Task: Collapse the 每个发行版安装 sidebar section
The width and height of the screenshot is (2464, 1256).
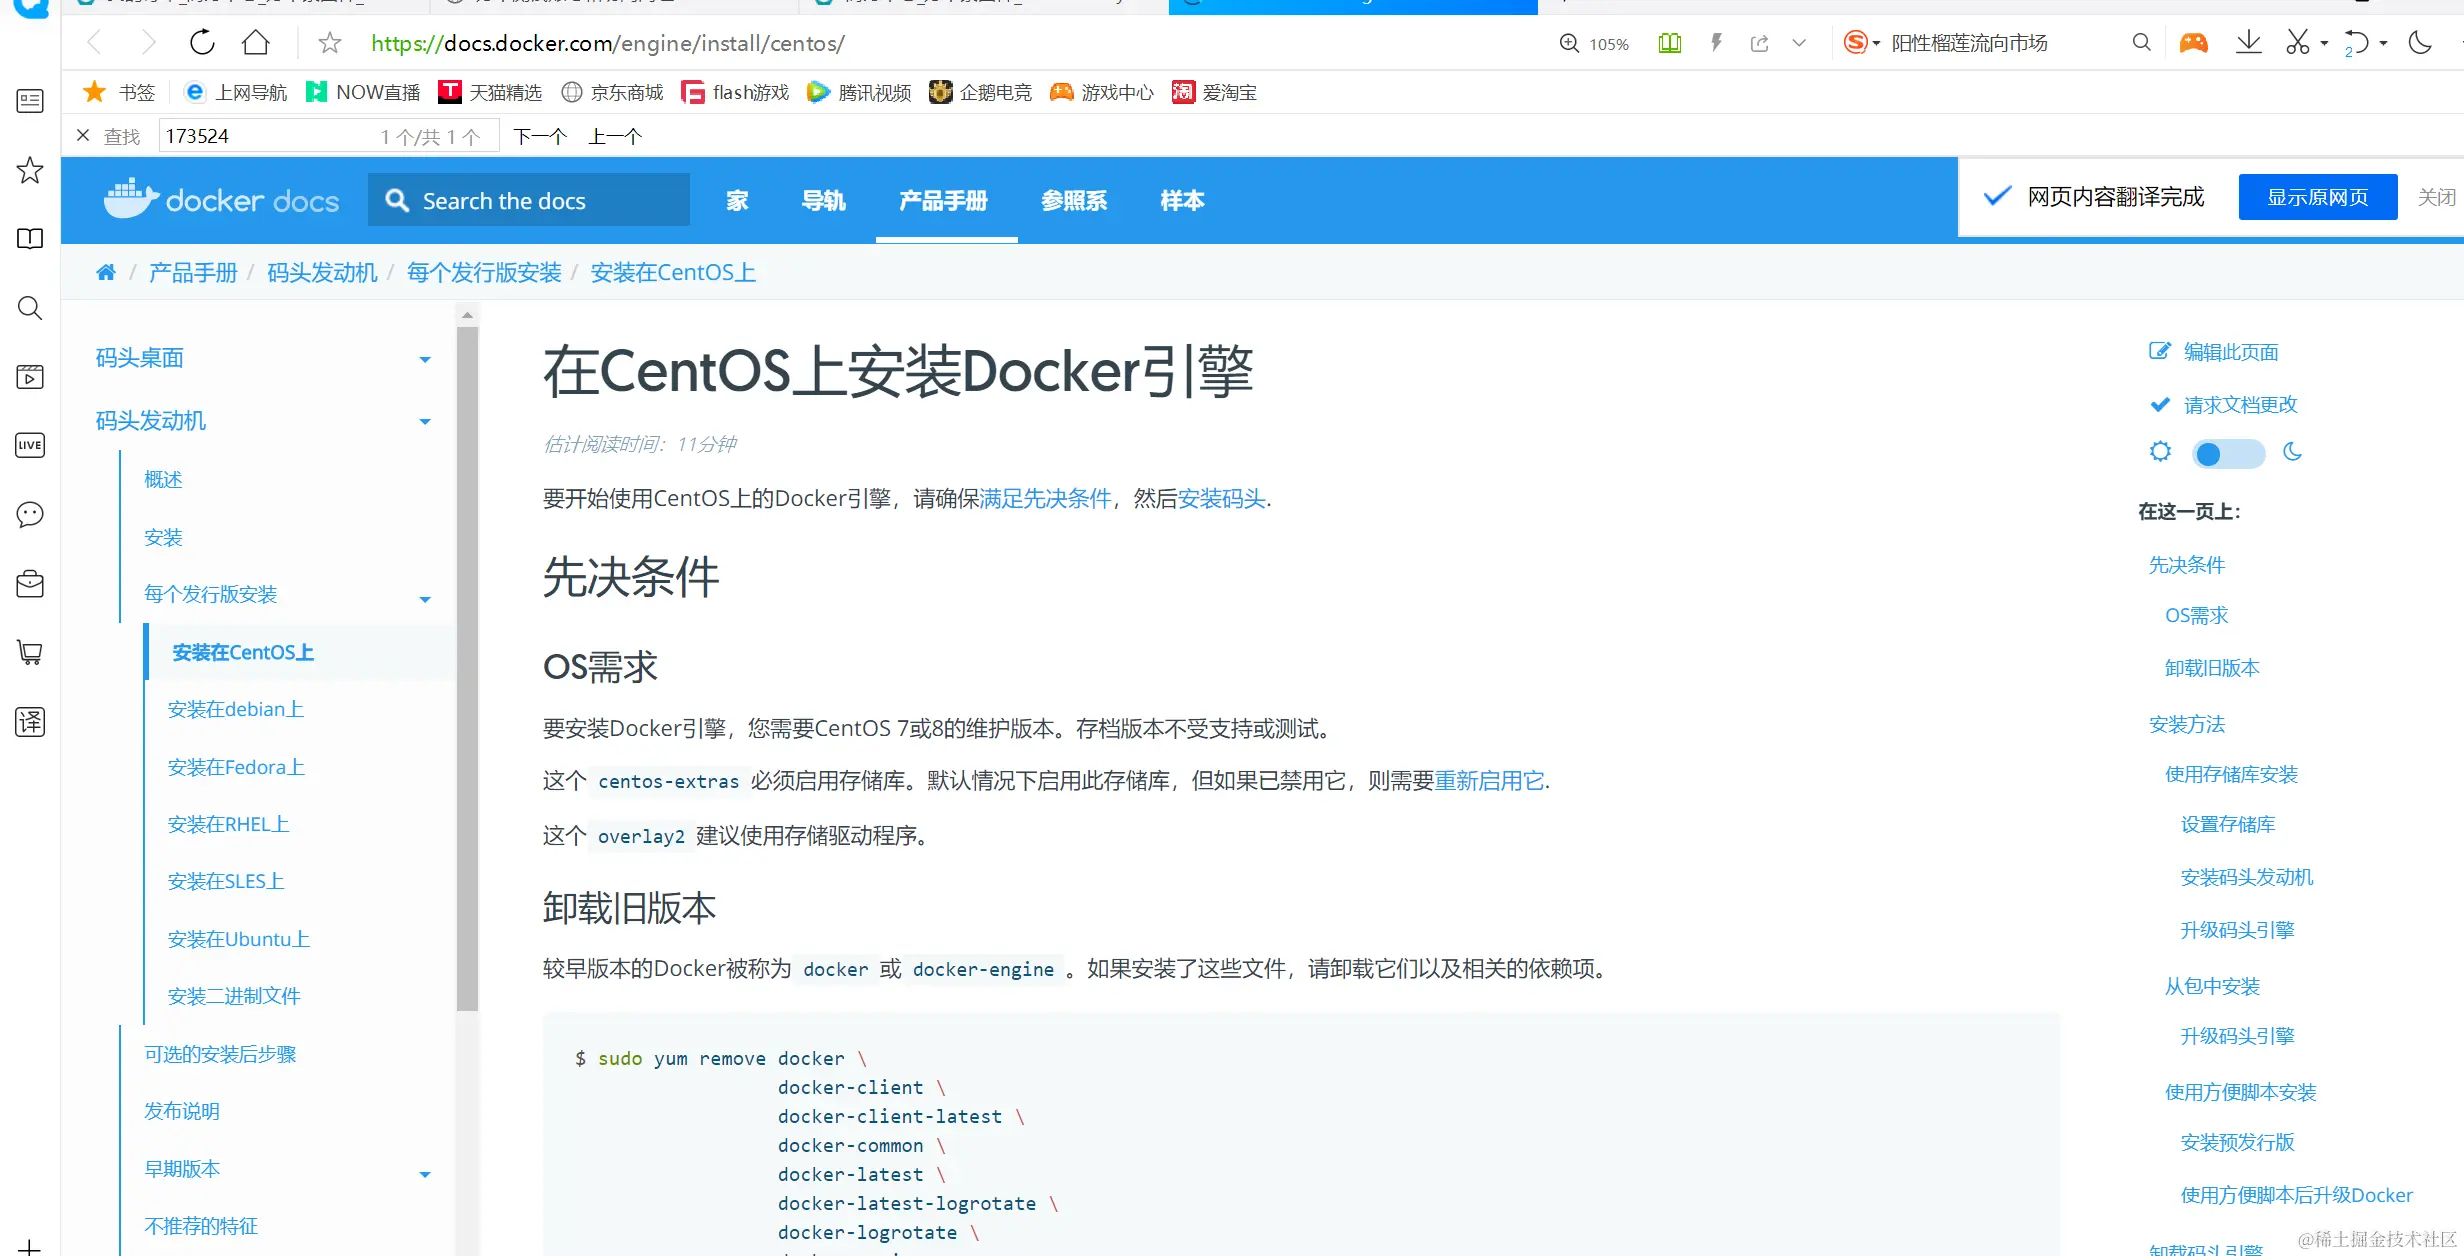Action: tap(425, 599)
